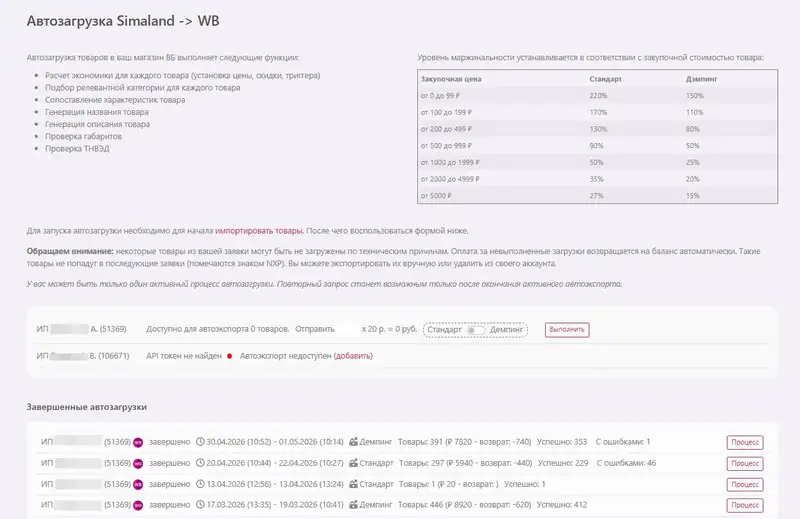Click the Автозагрузка Simaland -> WB heading

pos(123,21)
